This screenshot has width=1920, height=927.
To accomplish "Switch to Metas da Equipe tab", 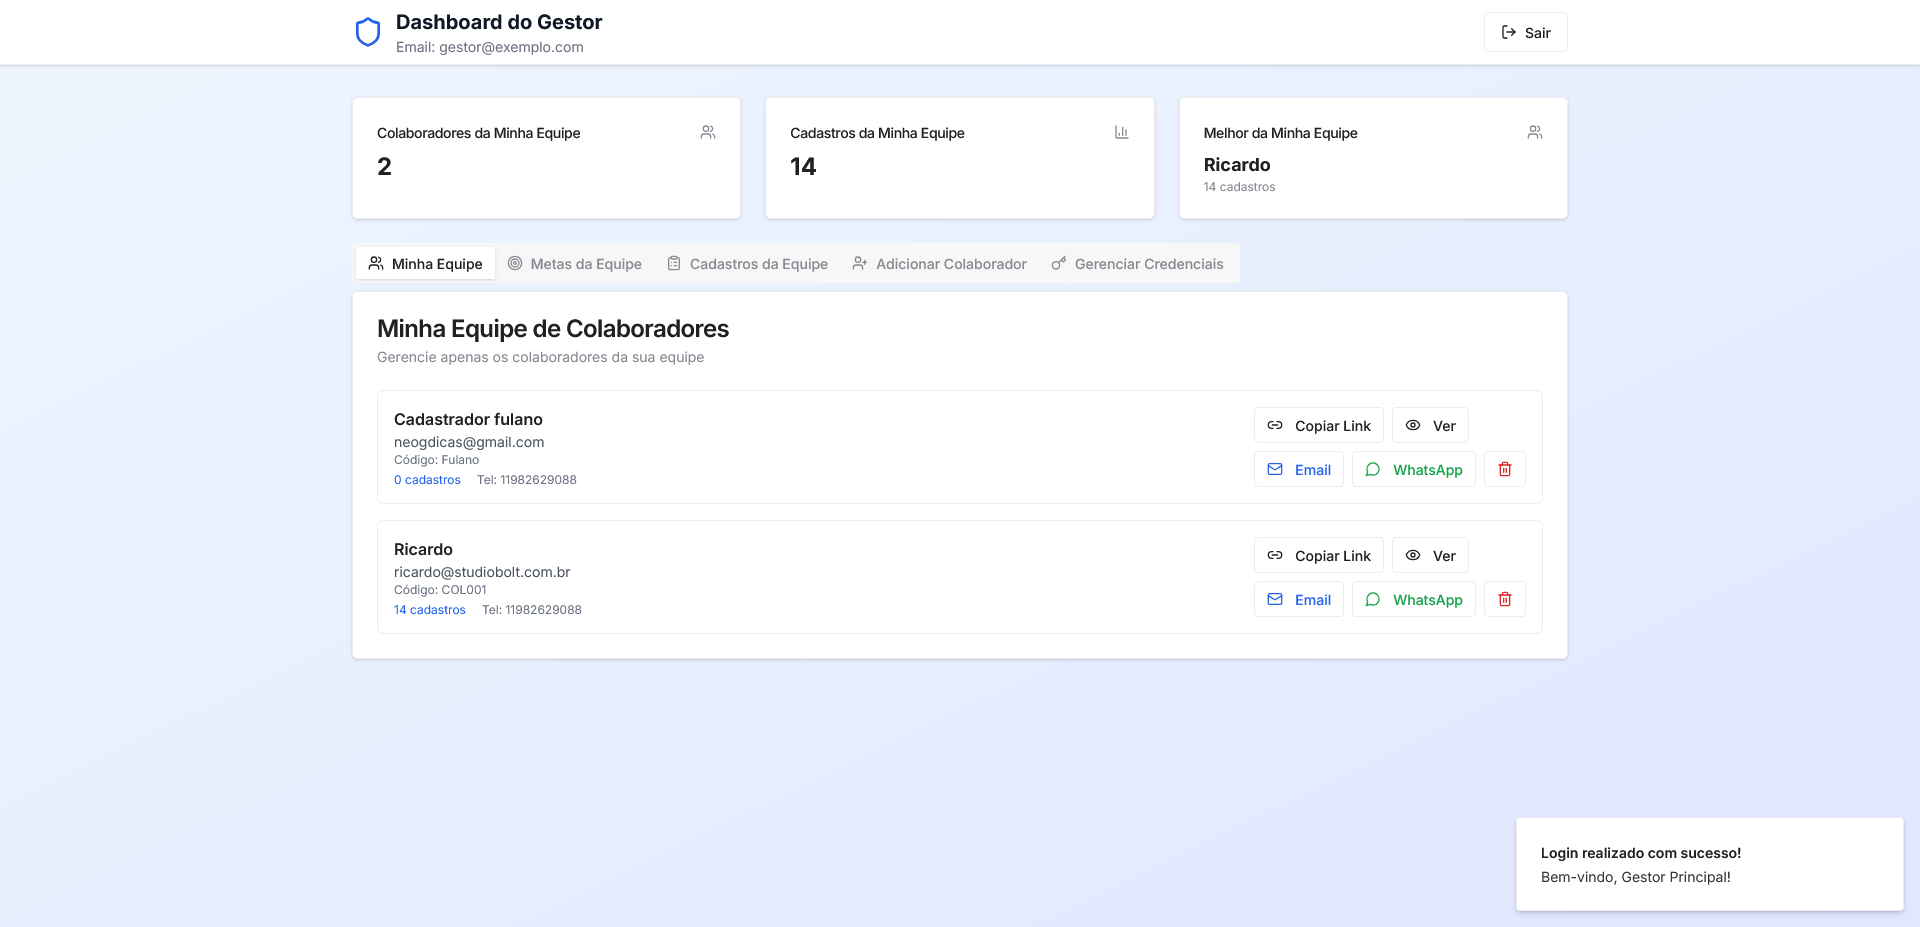I will (575, 264).
